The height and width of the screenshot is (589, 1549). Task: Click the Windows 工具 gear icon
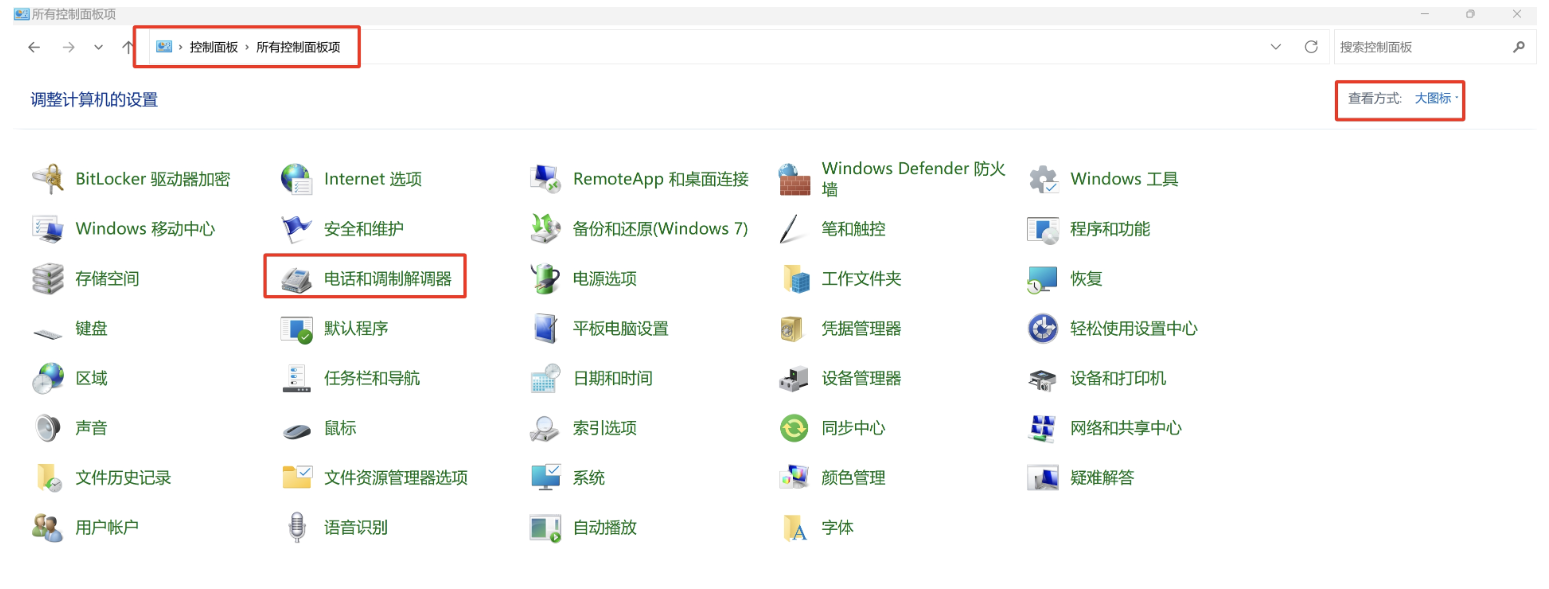1043,179
